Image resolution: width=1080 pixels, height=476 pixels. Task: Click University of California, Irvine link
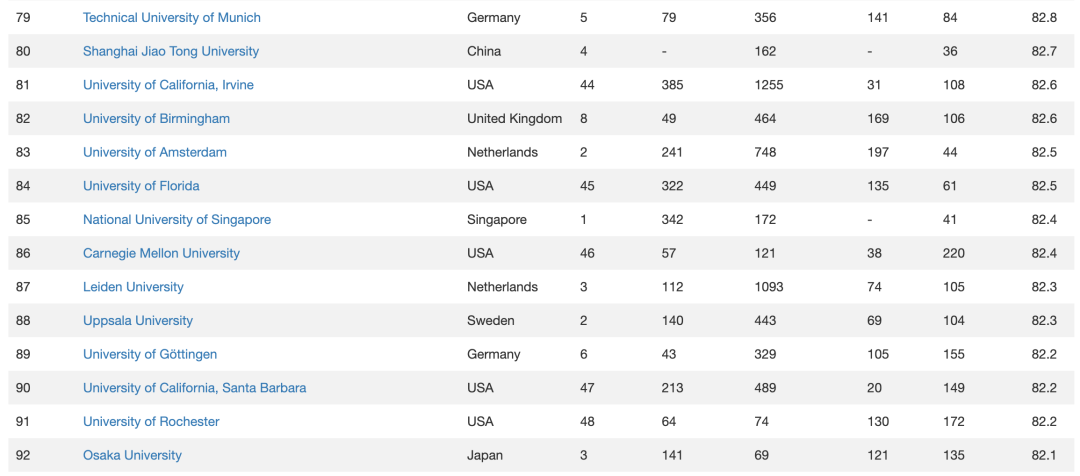pyautogui.click(x=168, y=85)
